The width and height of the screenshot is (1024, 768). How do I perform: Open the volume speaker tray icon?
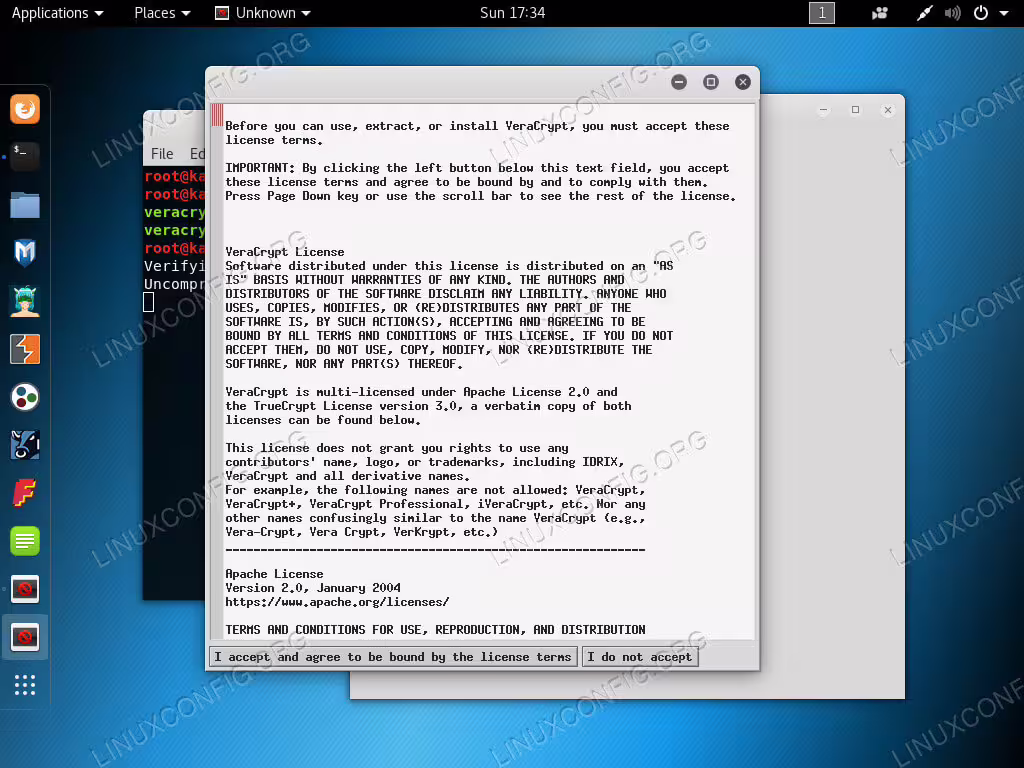[953, 13]
